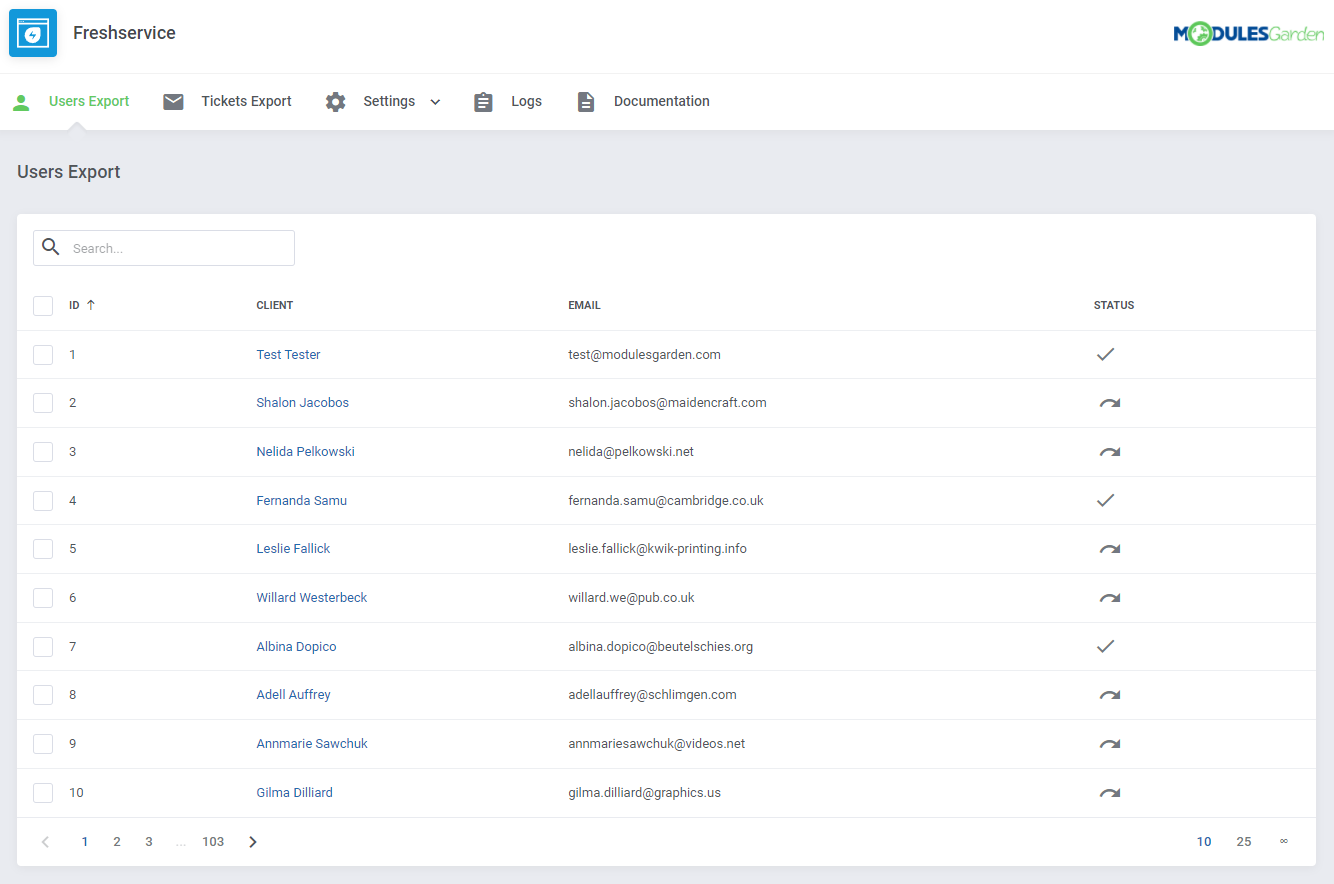
Task: Click the Tickets Export envelope icon
Action: (x=174, y=102)
